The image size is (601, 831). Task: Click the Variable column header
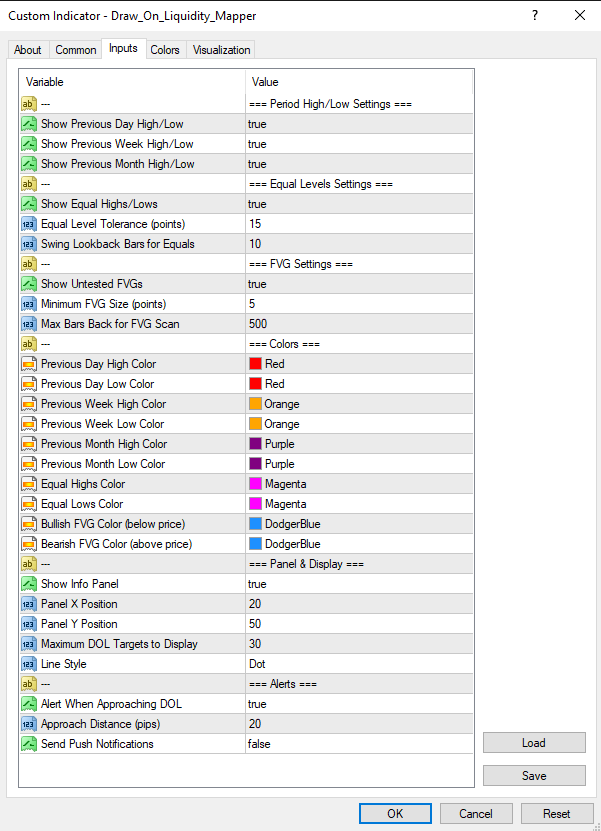pos(132,82)
